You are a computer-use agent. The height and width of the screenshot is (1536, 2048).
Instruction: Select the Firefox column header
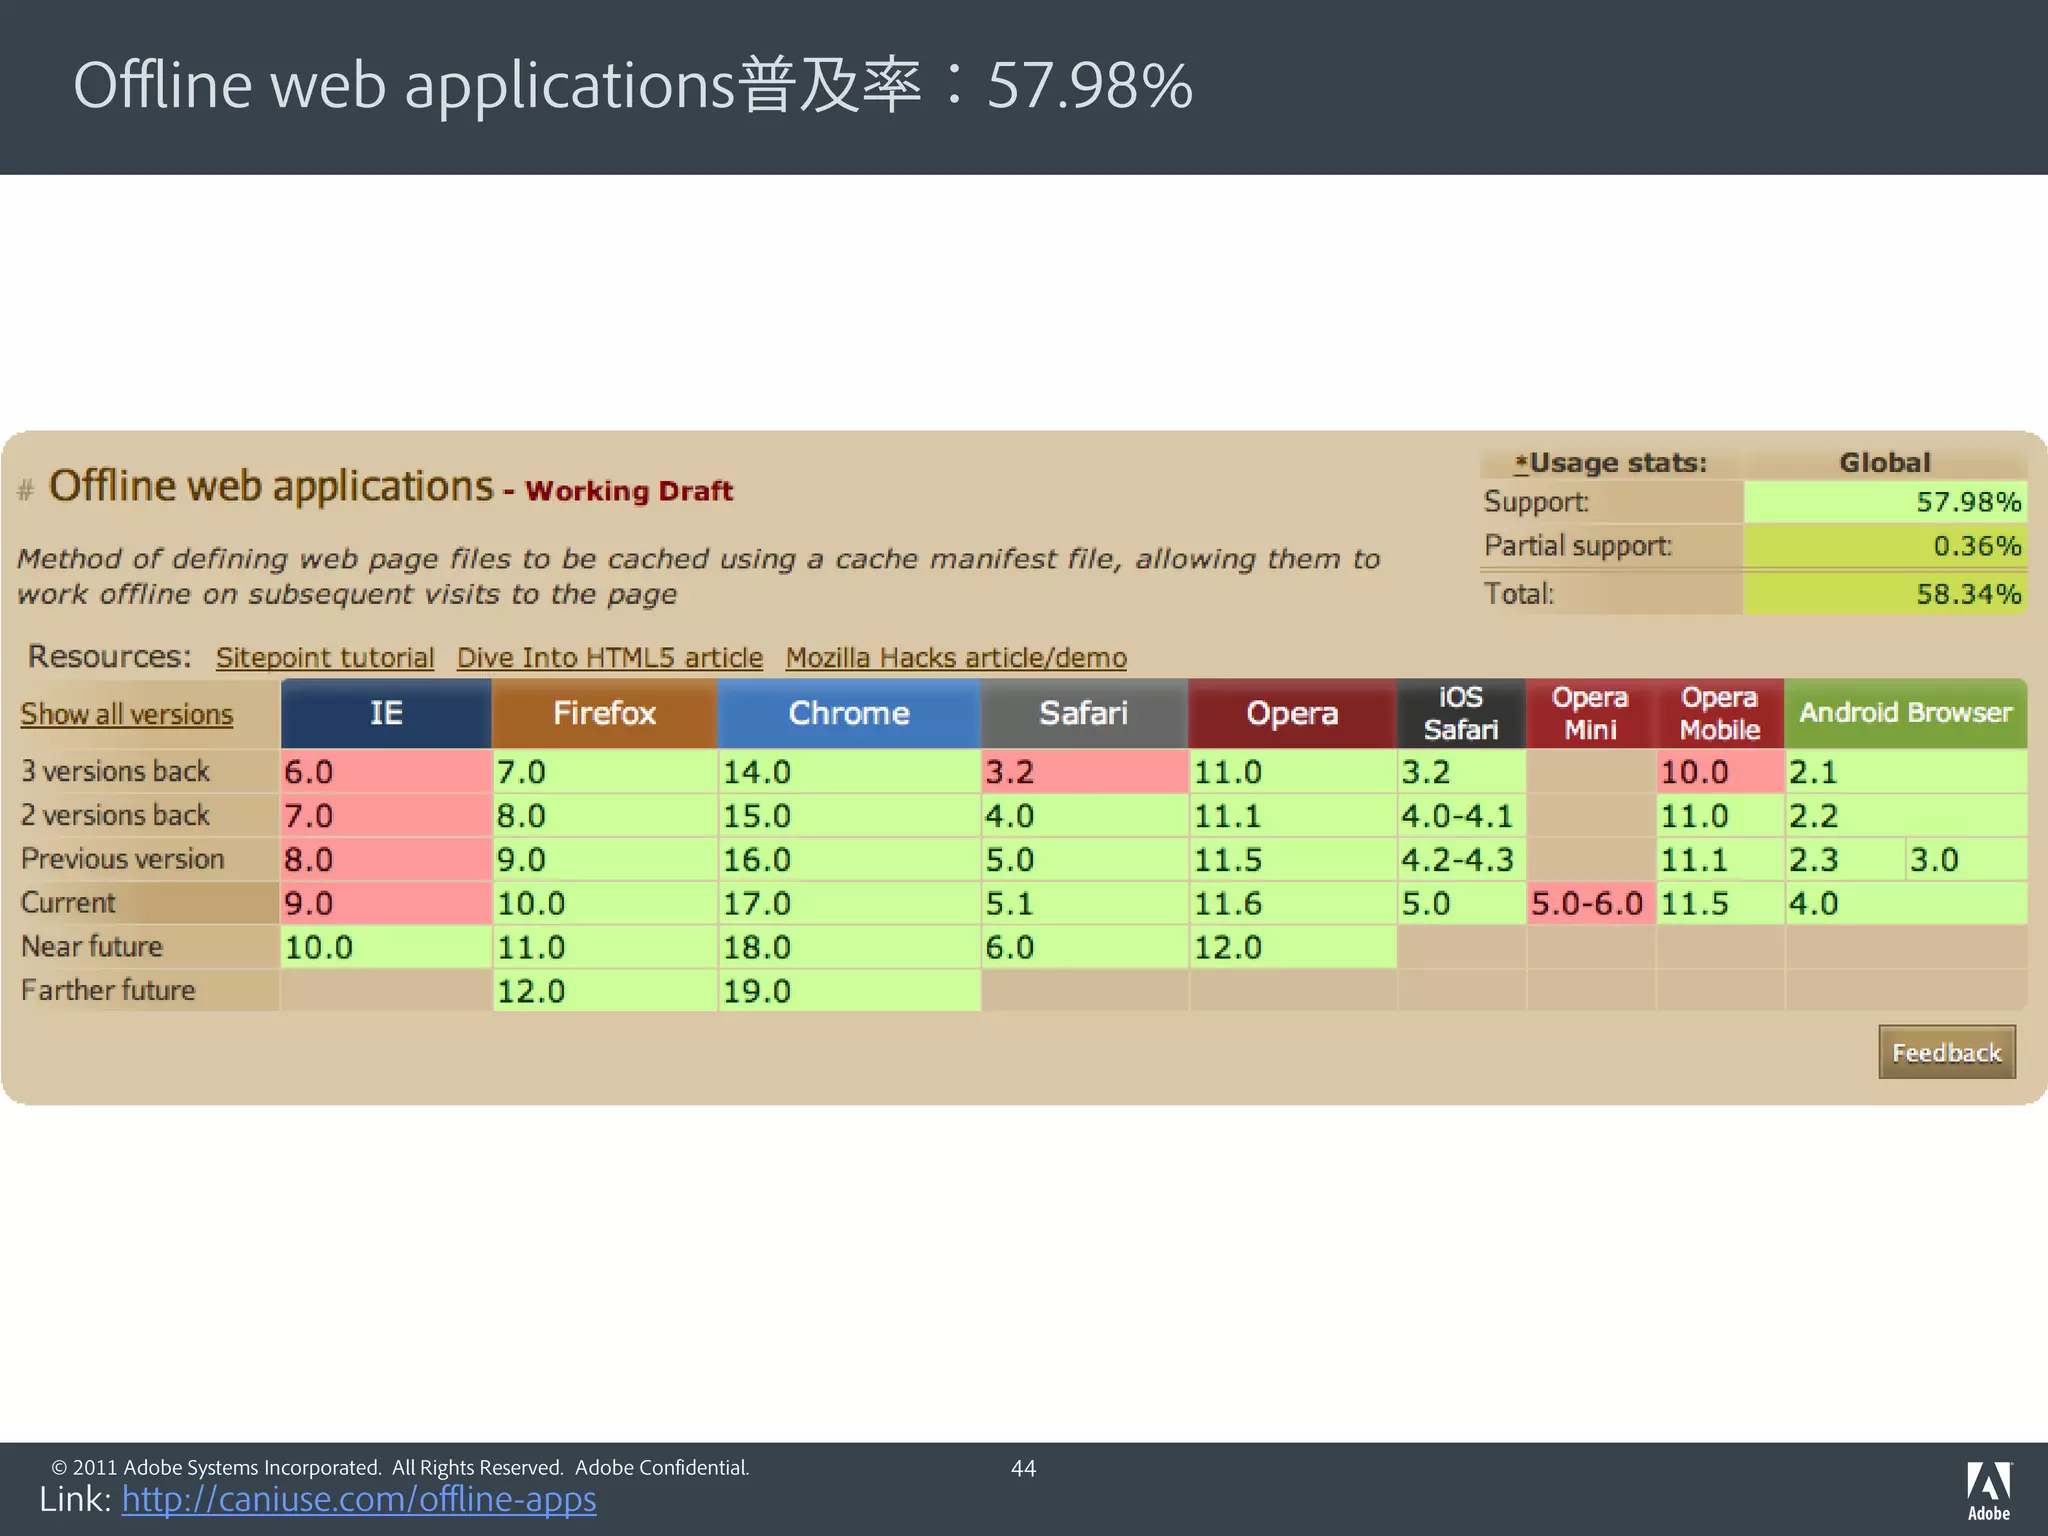point(604,713)
